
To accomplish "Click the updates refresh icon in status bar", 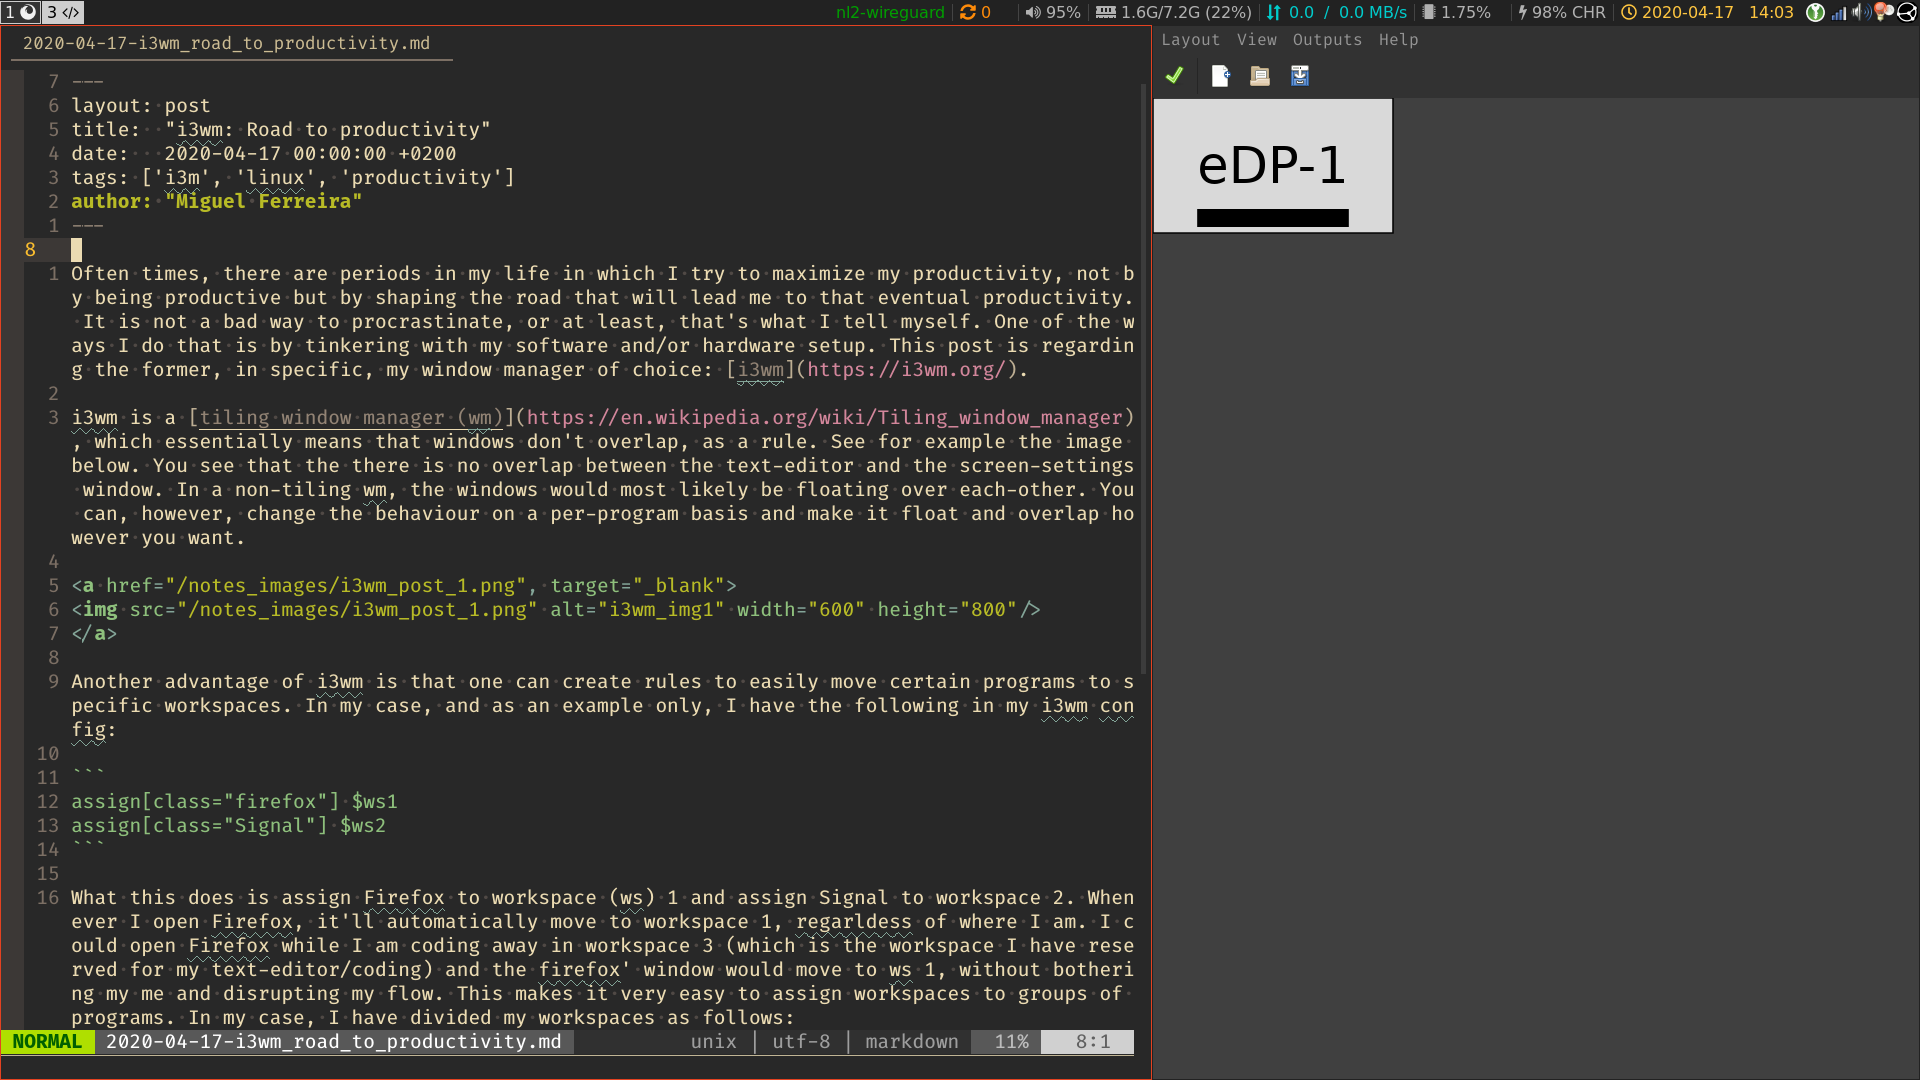I will point(967,12).
